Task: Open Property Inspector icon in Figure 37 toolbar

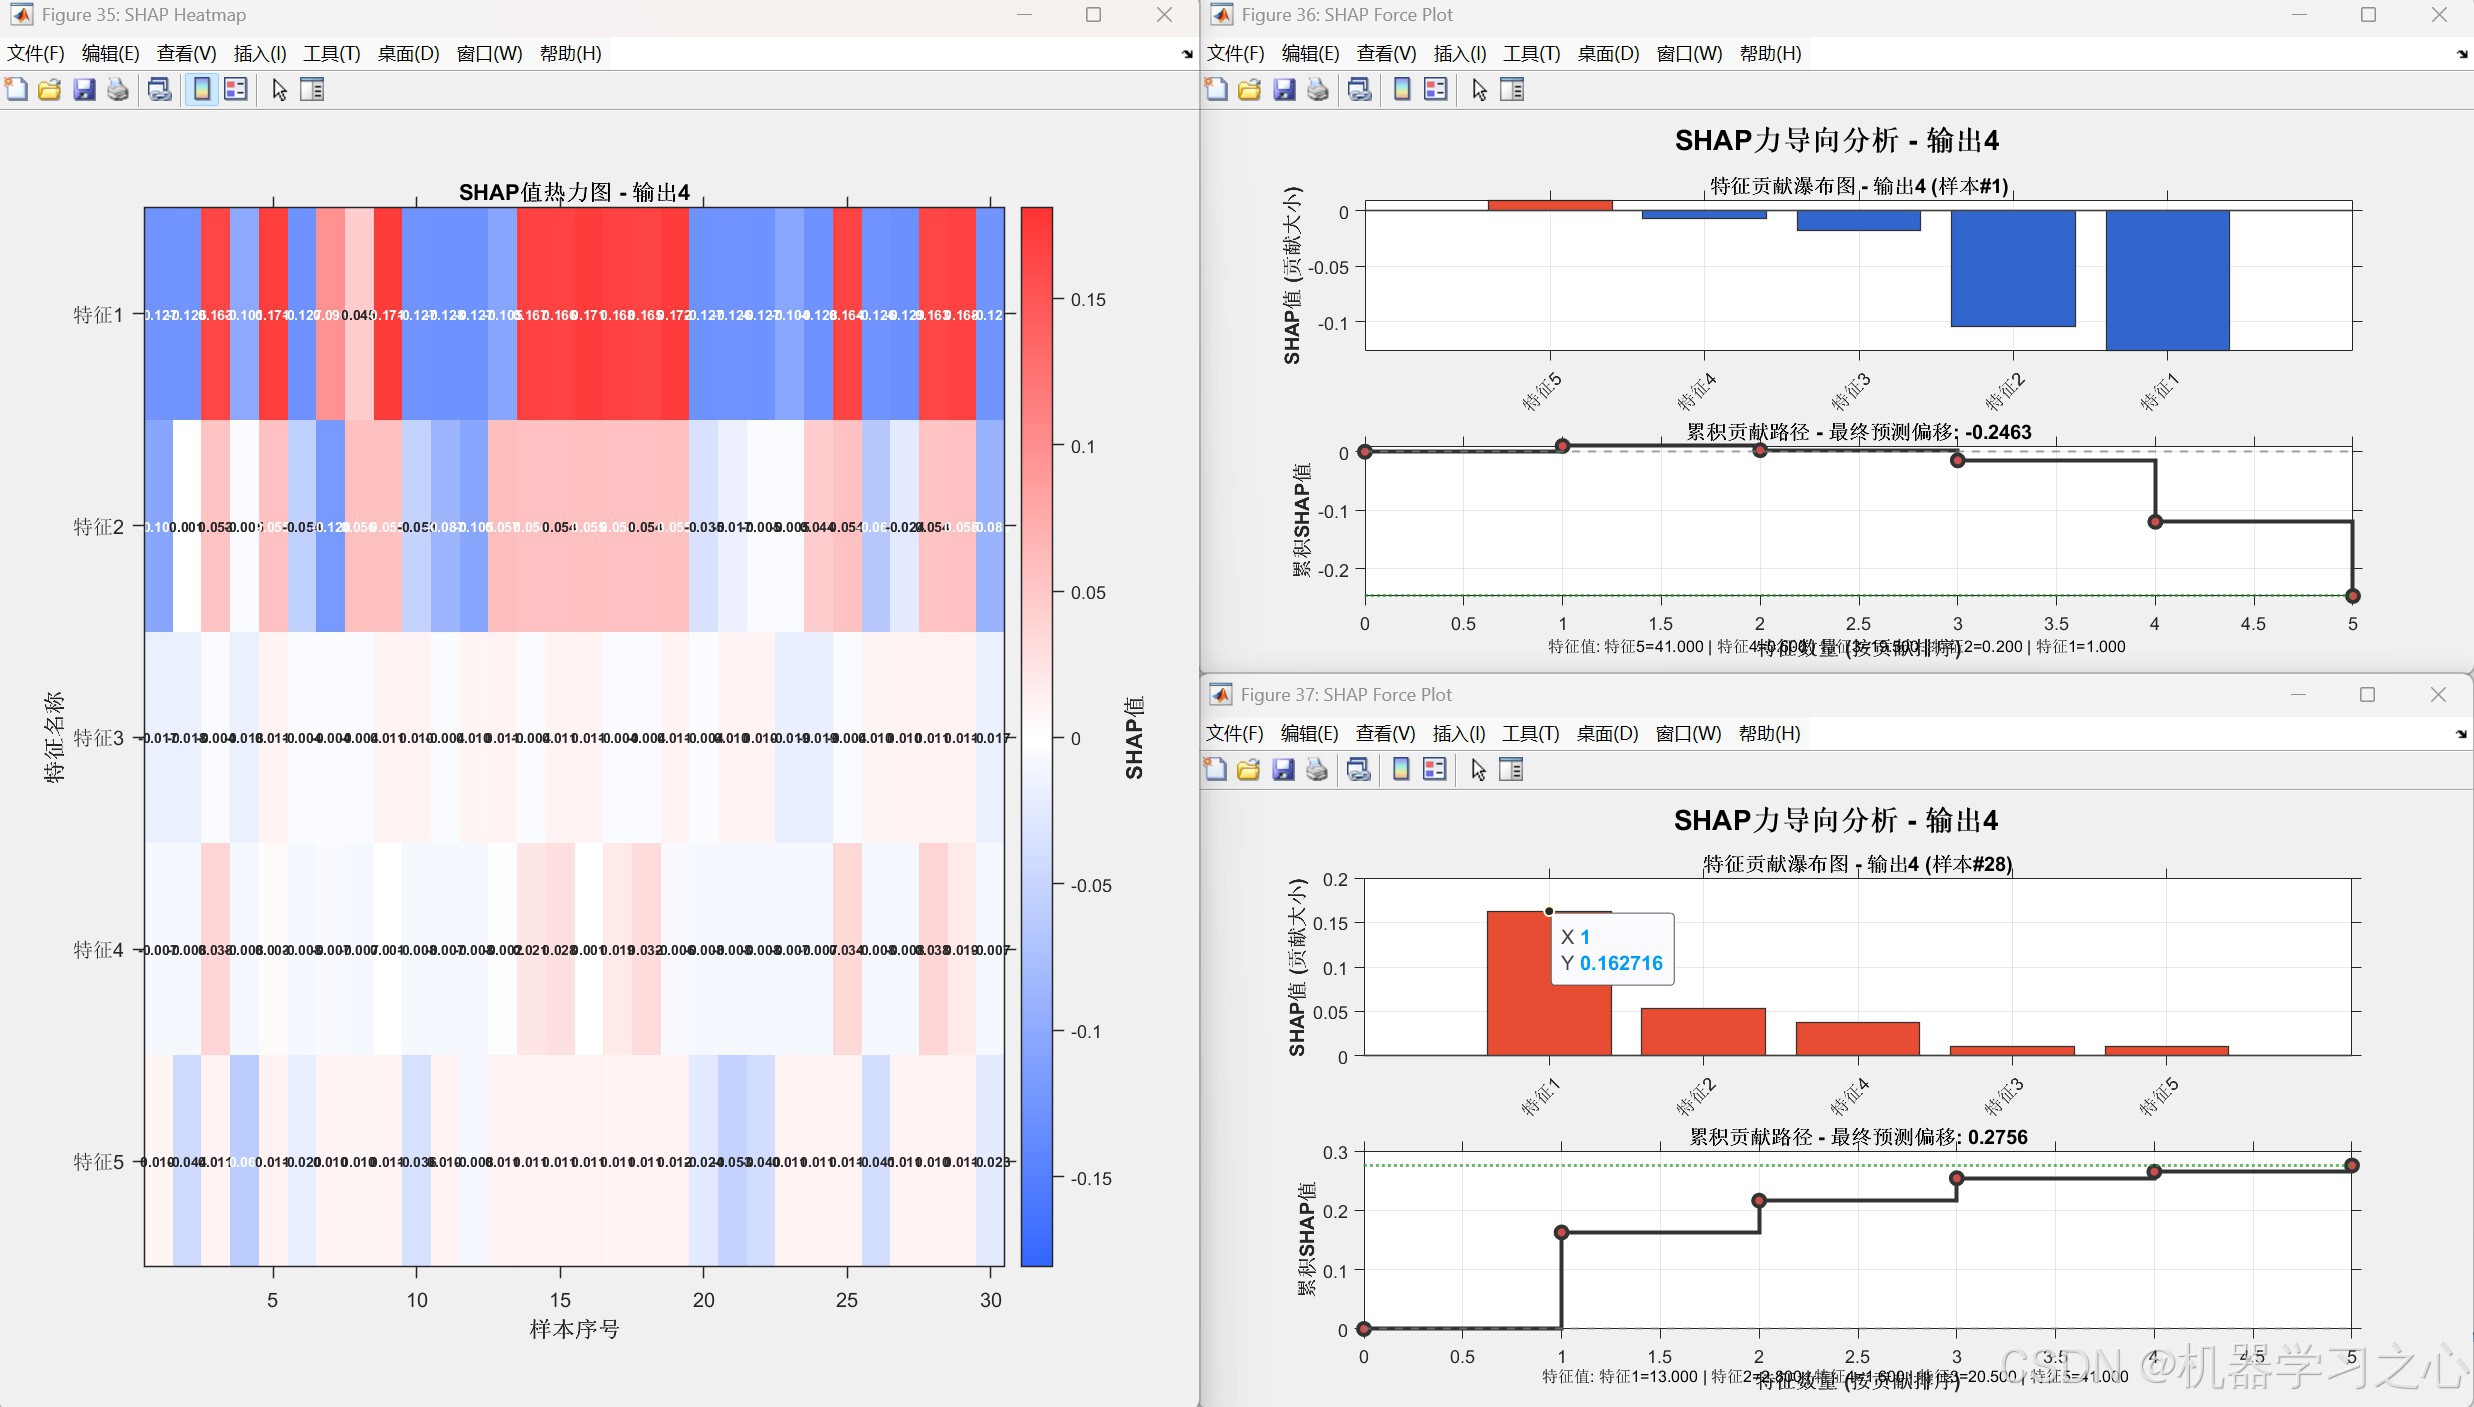Action: 1511,770
